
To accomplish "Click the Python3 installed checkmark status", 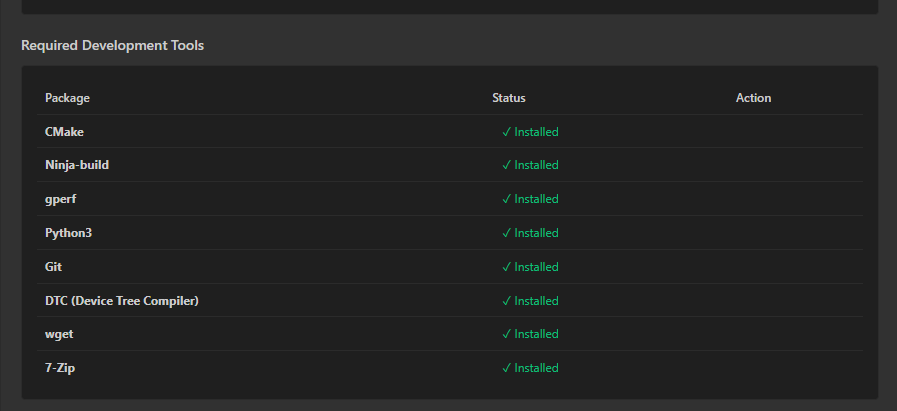I will [530, 233].
